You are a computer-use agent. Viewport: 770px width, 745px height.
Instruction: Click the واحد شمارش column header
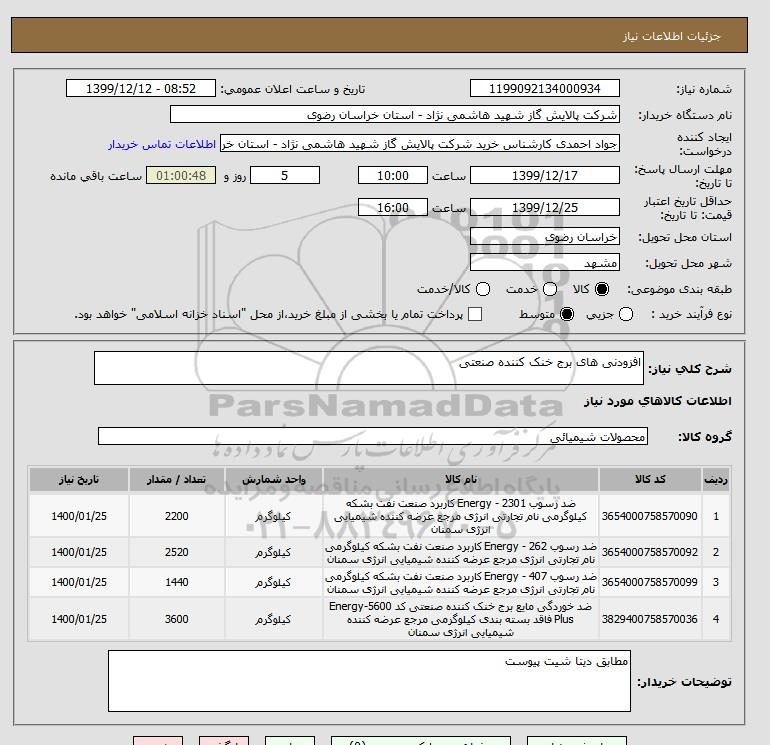(x=274, y=479)
